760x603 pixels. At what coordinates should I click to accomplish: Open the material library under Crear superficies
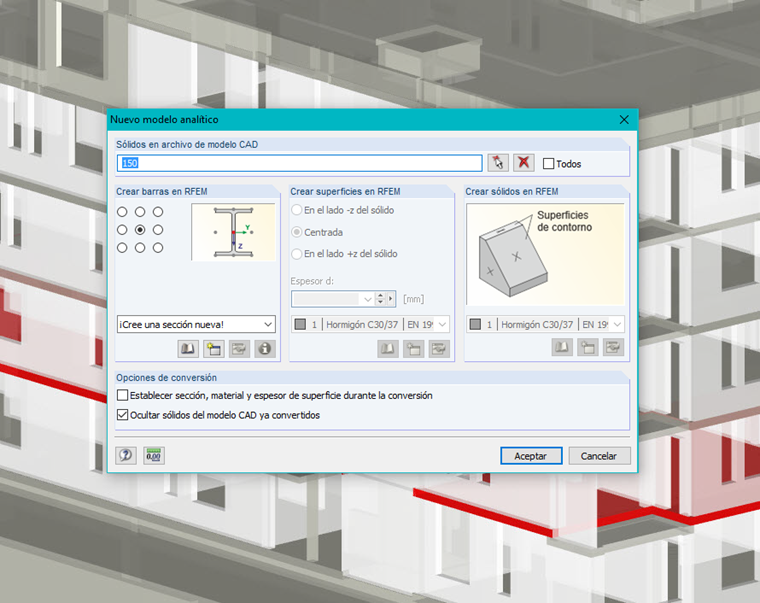[x=388, y=349]
